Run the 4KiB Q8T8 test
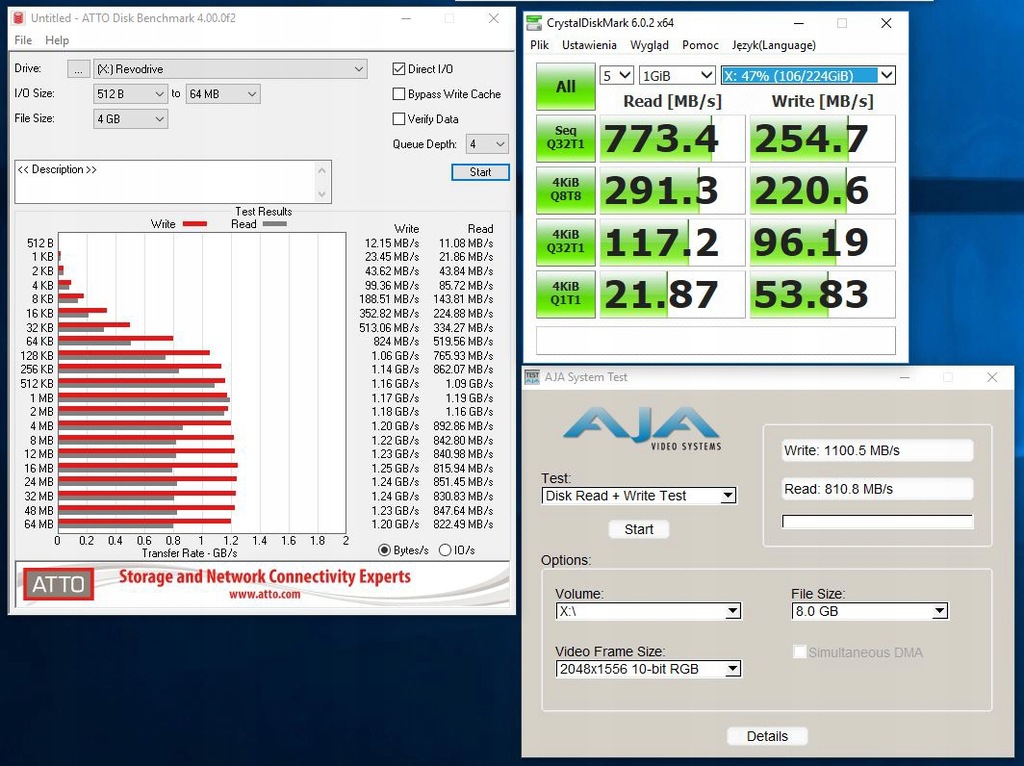Viewport: 1024px width, 766px height. coord(566,190)
